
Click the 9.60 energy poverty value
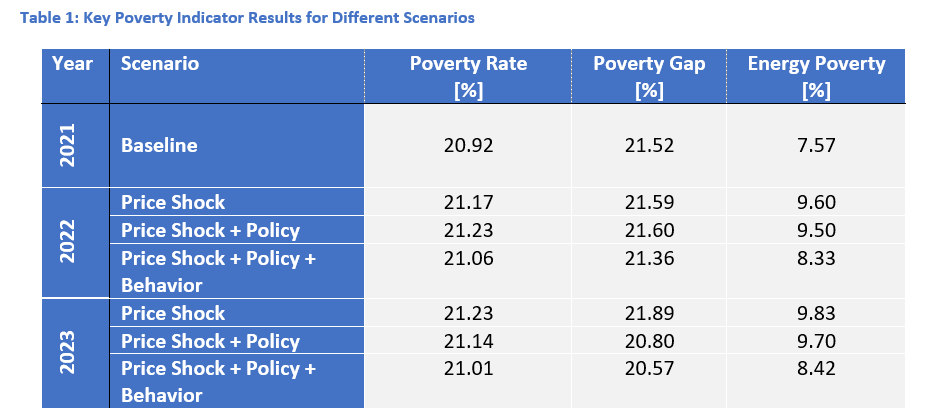[x=816, y=202]
